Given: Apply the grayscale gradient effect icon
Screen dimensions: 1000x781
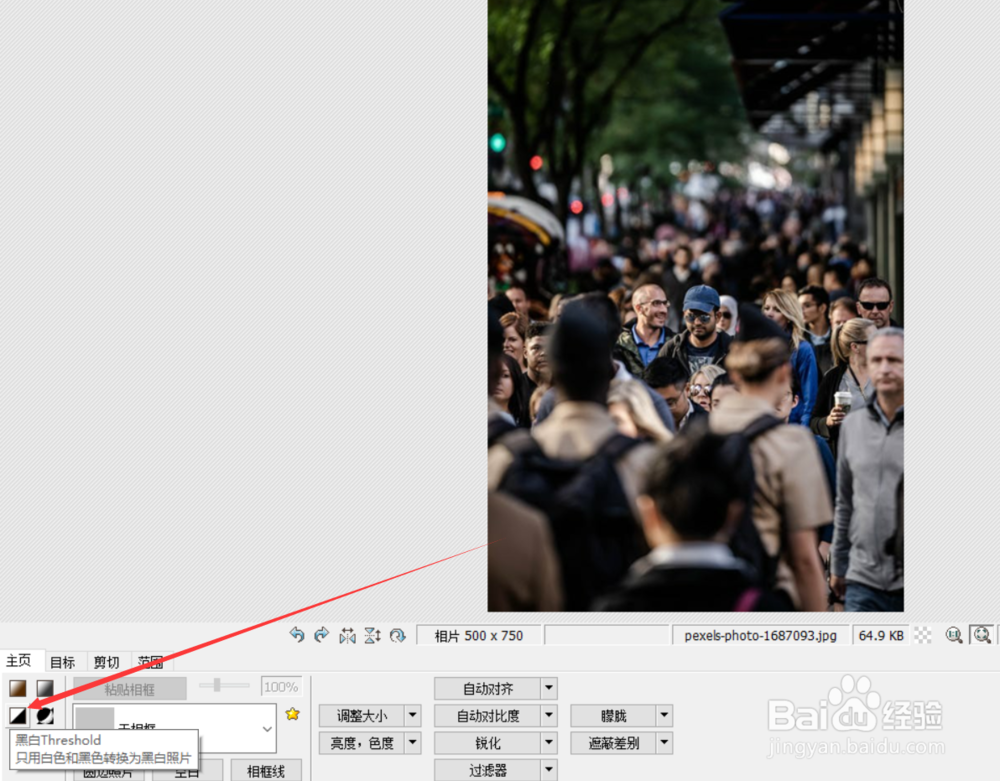Looking at the screenshot, I should (45, 688).
